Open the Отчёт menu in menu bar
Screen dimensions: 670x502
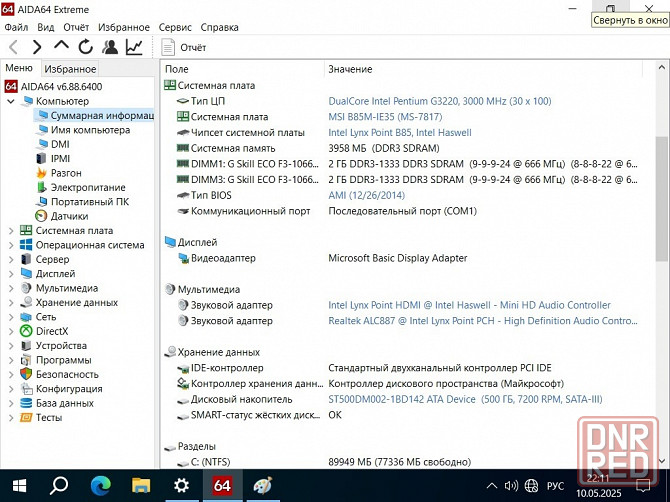[x=76, y=27]
